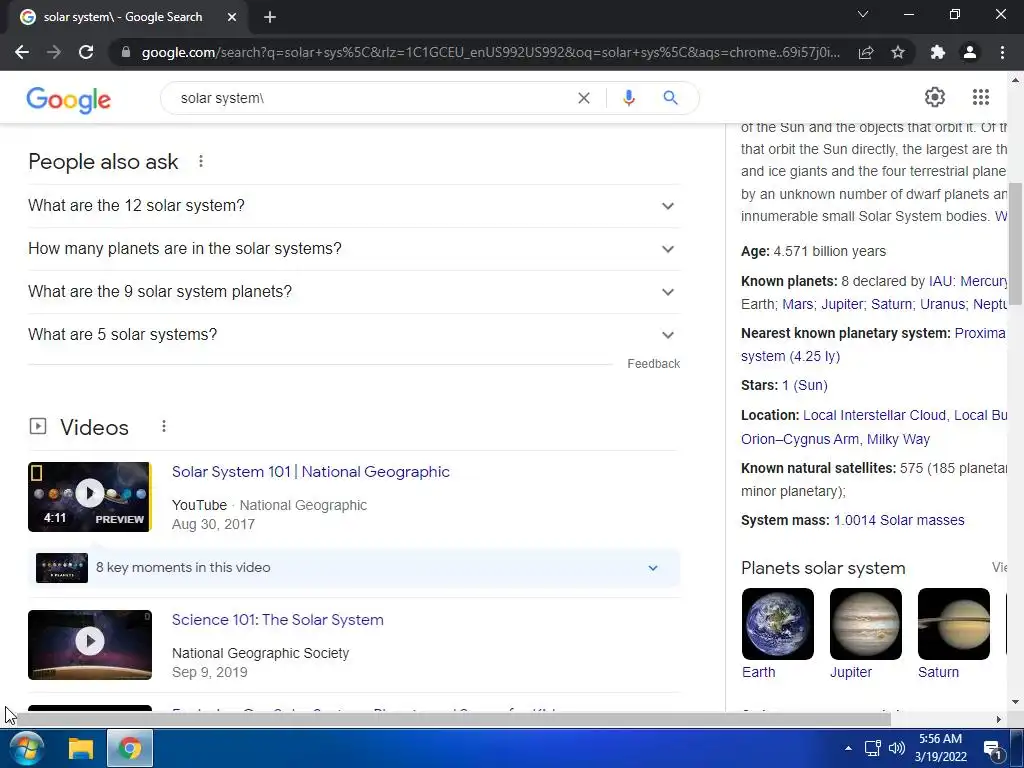Open 1 (Sun) stars link
Image resolution: width=1024 pixels, height=768 pixels.
805,385
